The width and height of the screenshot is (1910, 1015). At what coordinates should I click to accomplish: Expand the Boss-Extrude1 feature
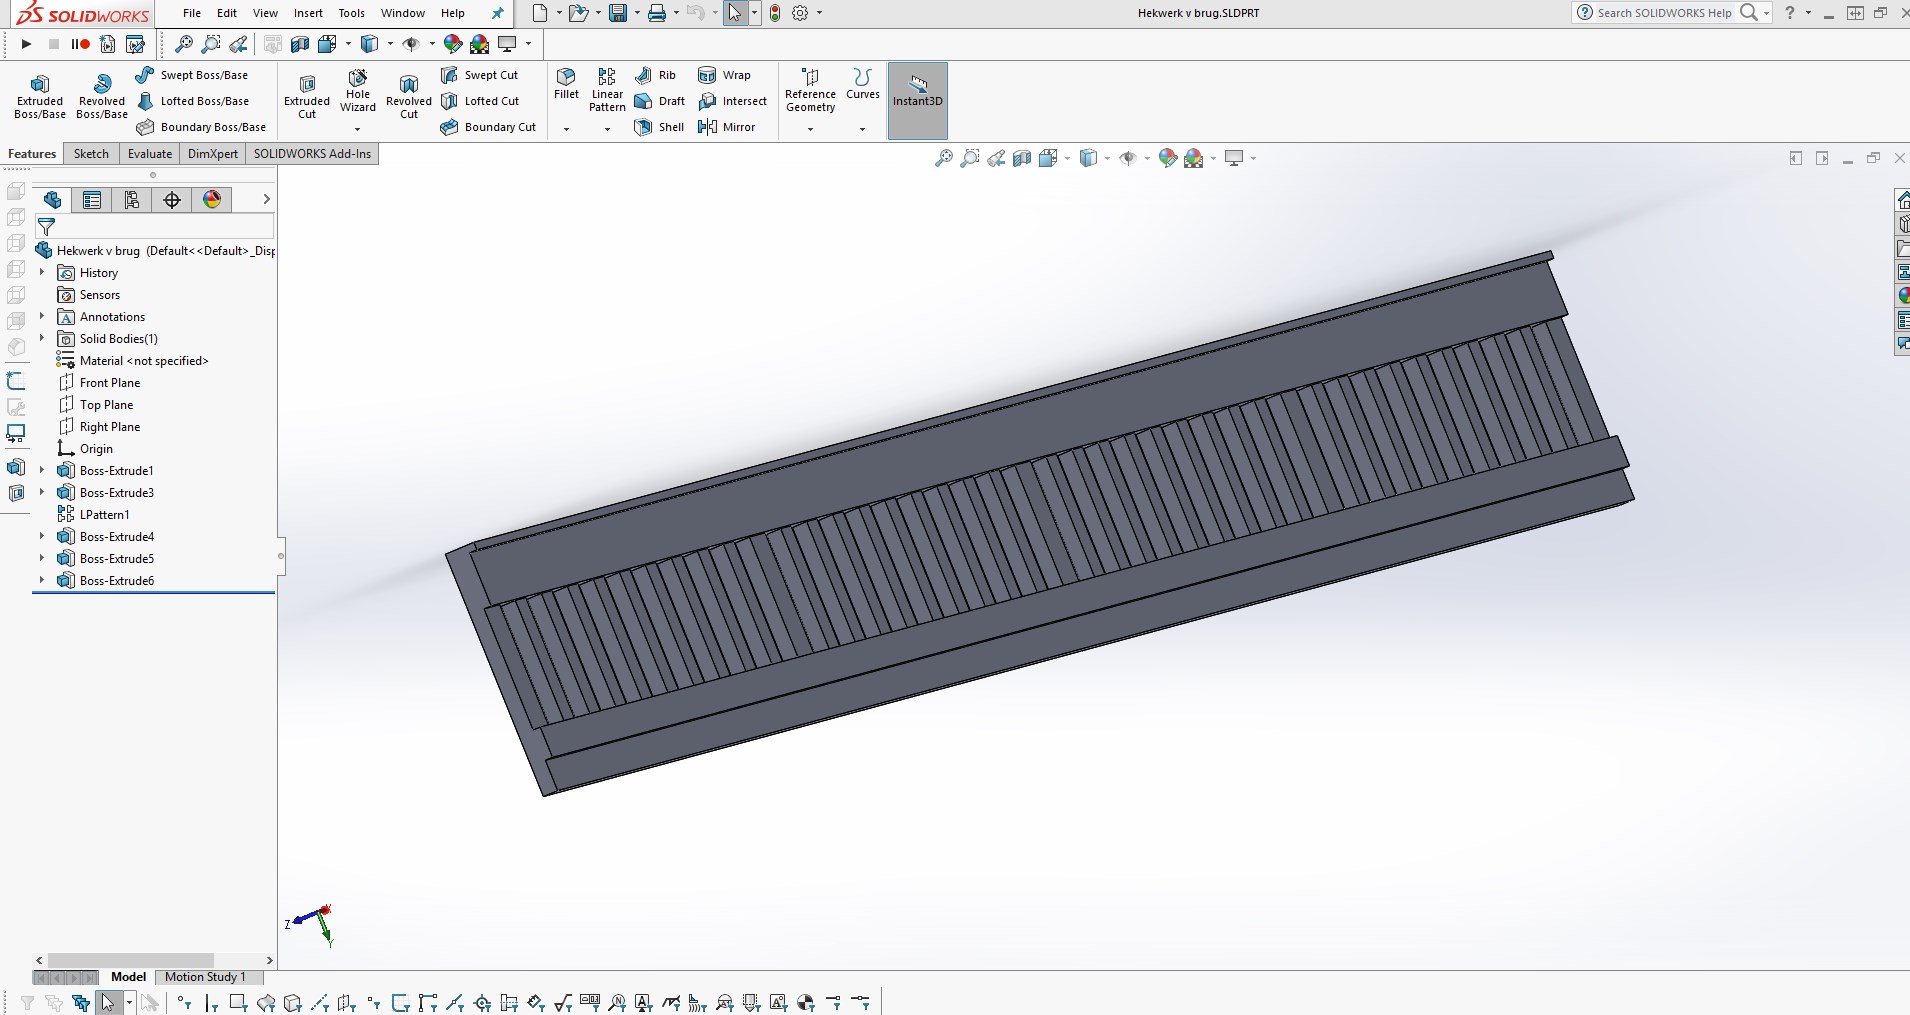[x=42, y=470]
